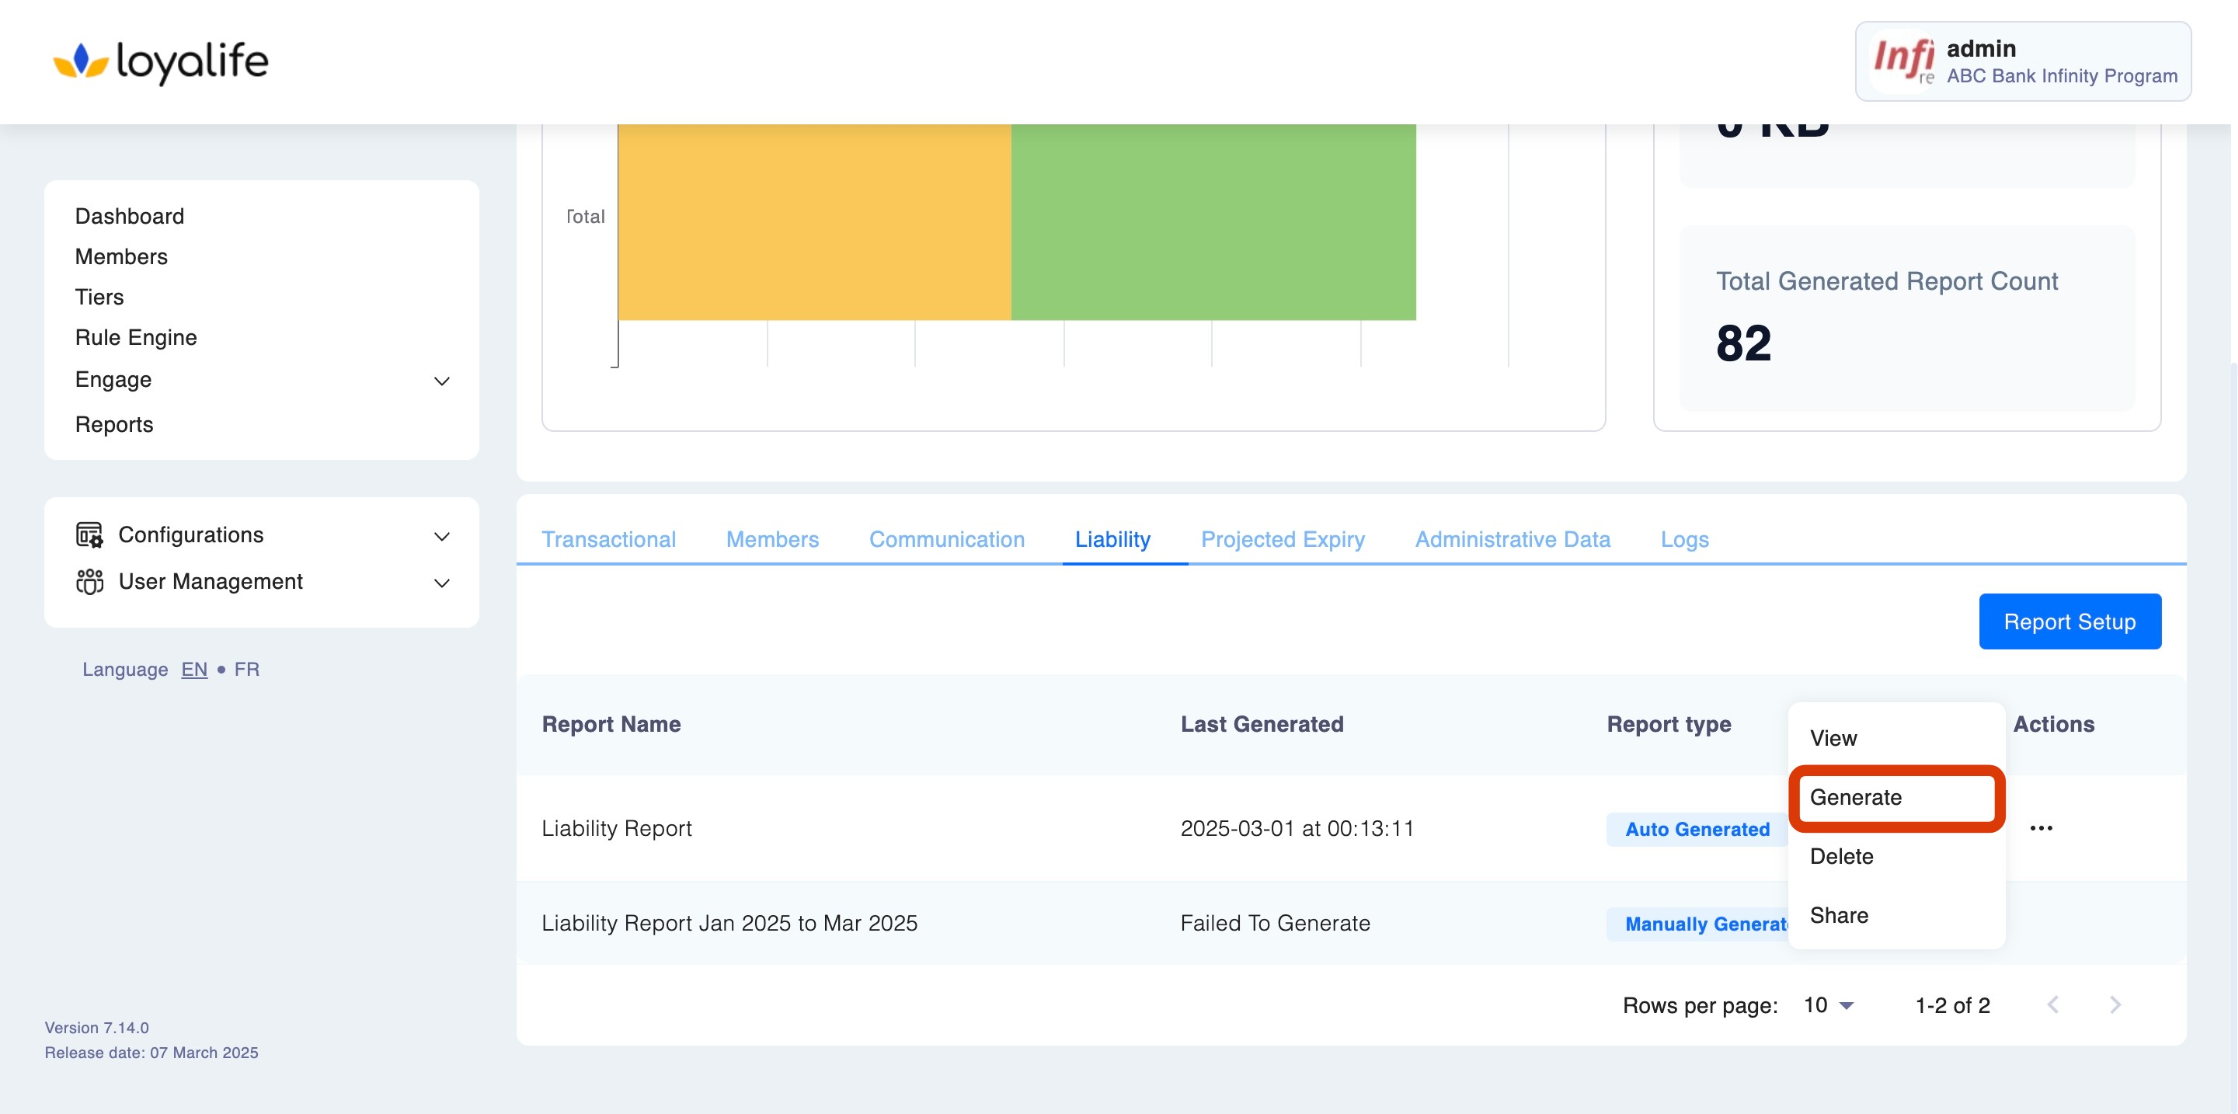Image resolution: width=2238 pixels, height=1114 pixels.
Task: Click the Infinity program avatar icon
Action: coord(1904,61)
